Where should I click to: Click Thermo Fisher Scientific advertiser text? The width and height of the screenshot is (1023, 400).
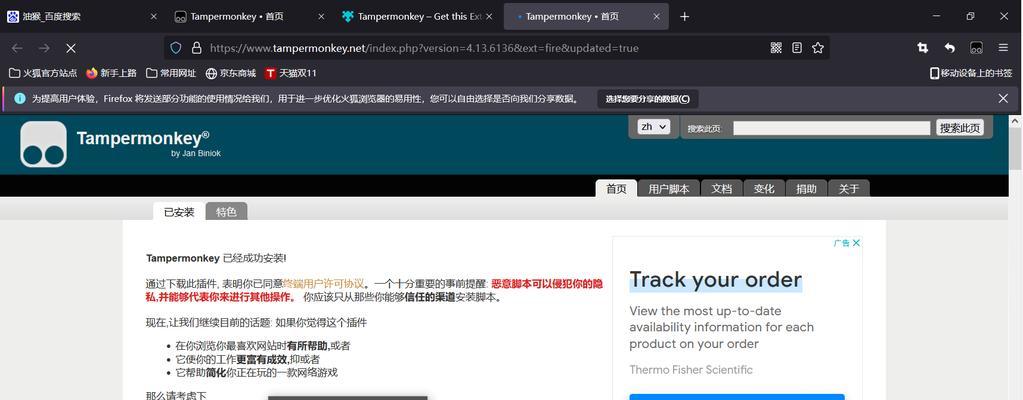point(691,370)
